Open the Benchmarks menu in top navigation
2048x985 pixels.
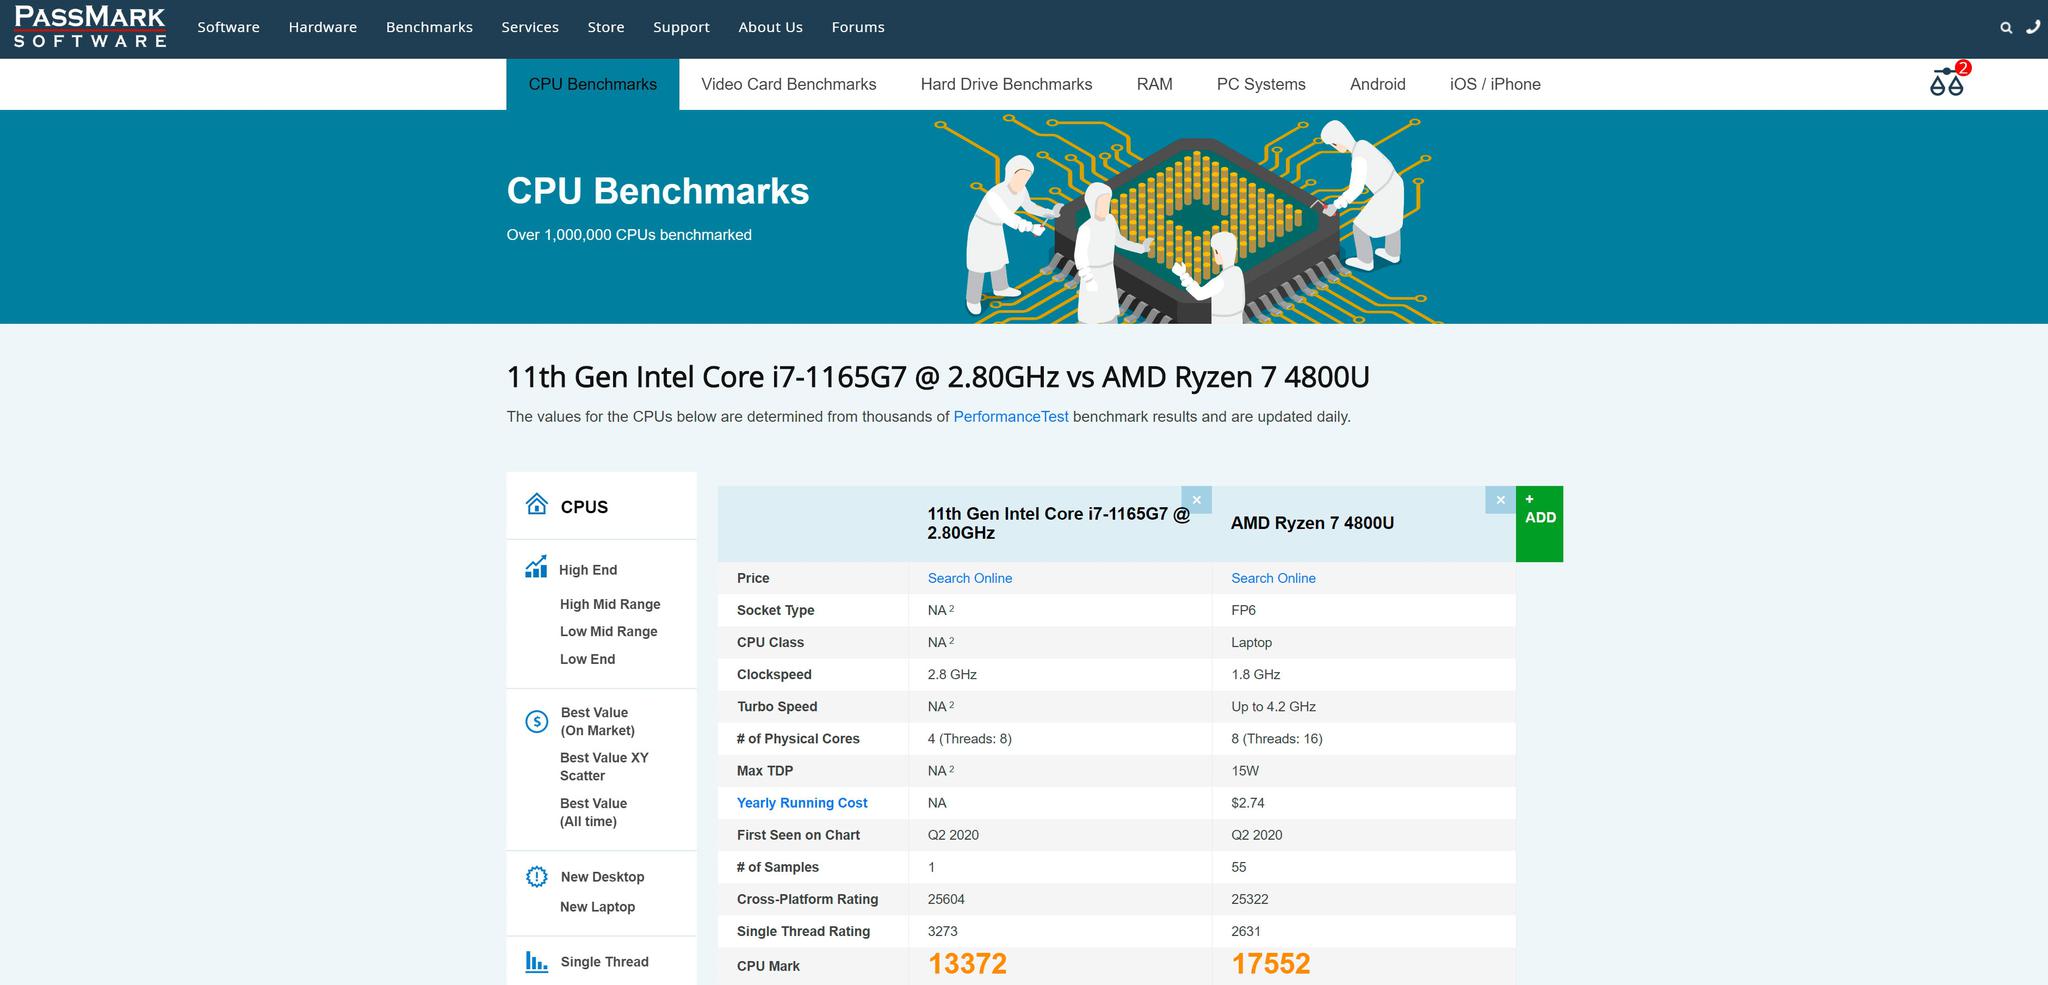[429, 27]
